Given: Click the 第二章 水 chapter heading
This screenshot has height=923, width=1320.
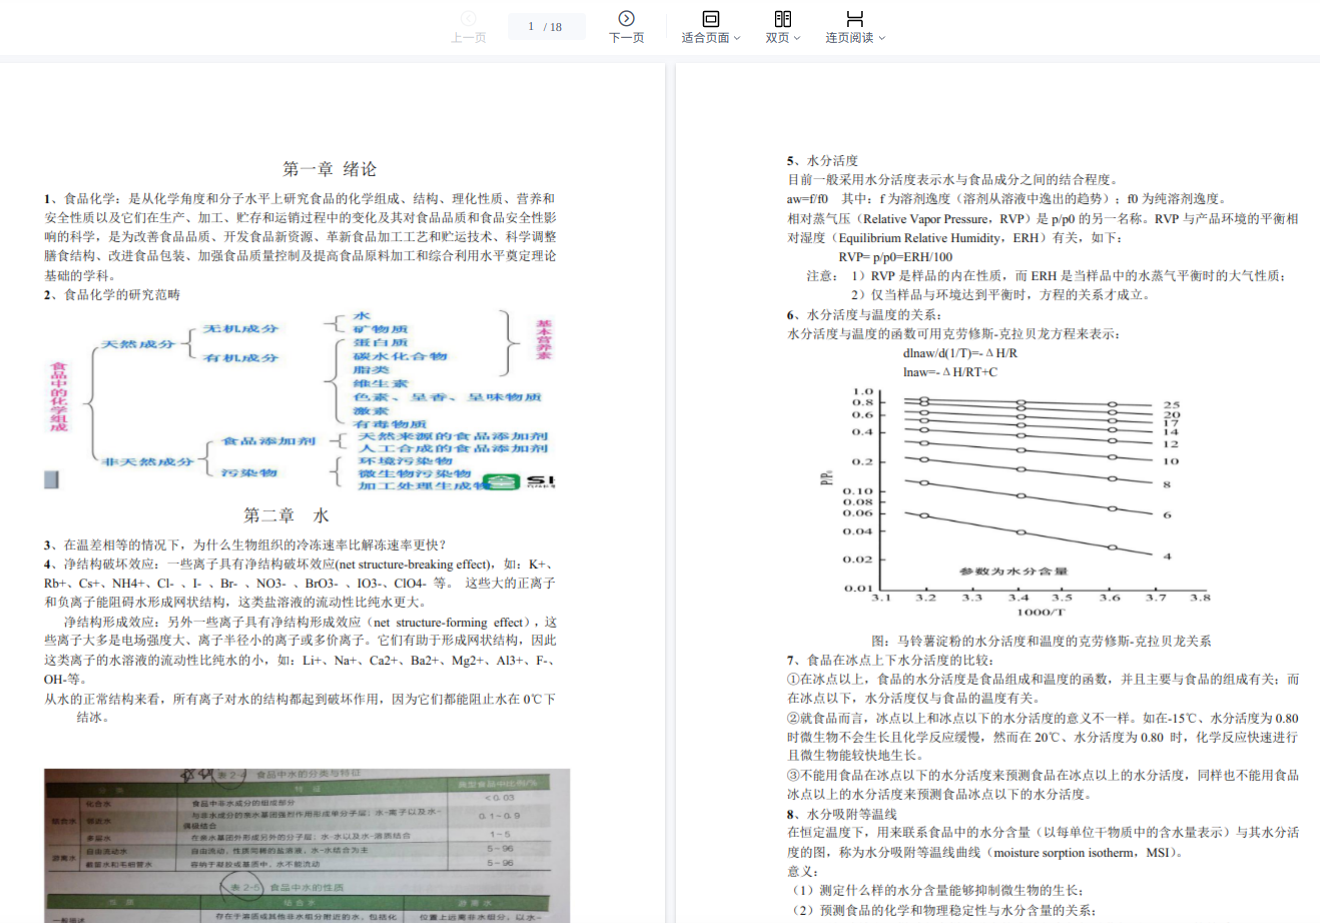Looking at the screenshot, I should tap(286, 516).
